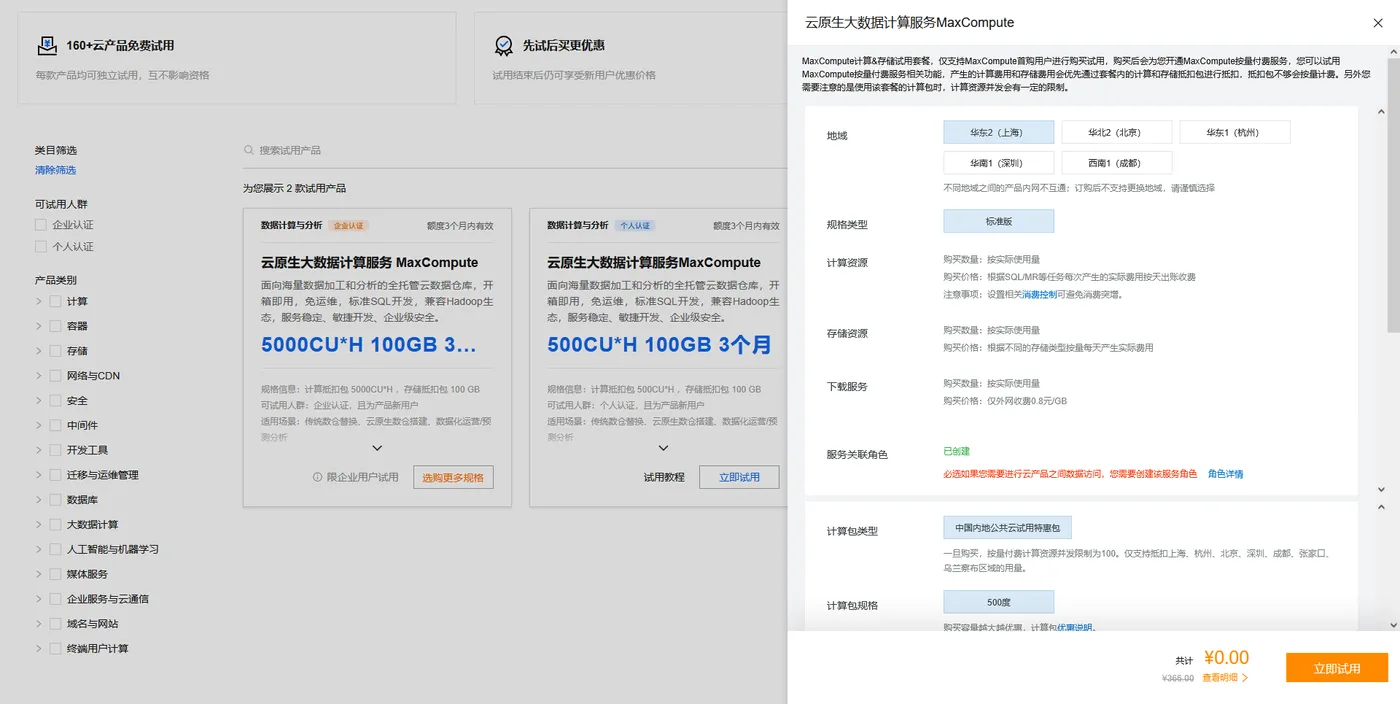Image resolution: width=1400 pixels, height=704 pixels.
Task: Select the 标准版 spec type
Action: click(998, 221)
